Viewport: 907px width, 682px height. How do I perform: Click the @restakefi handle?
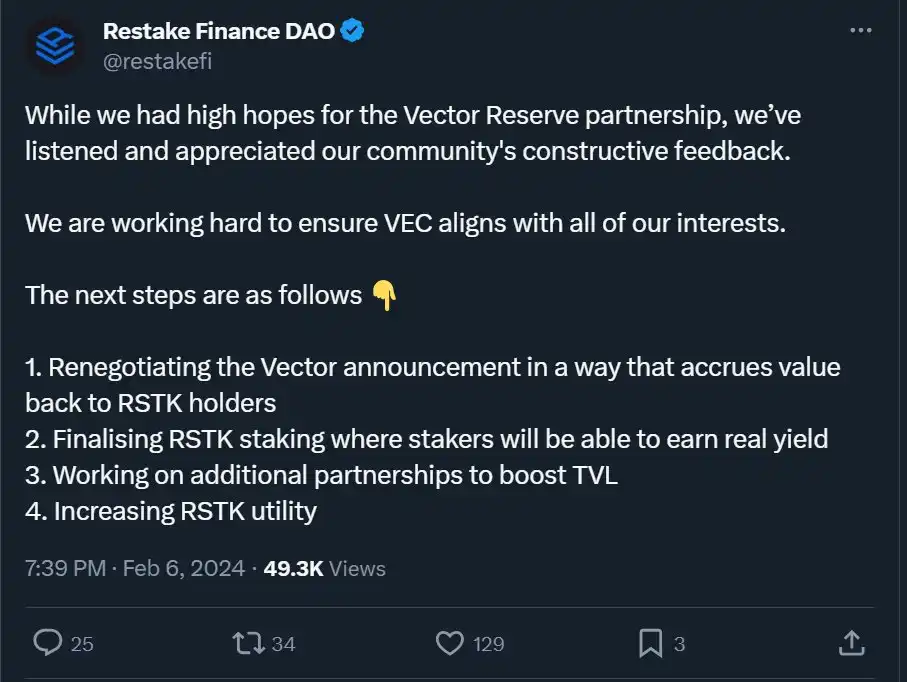tap(157, 61)
